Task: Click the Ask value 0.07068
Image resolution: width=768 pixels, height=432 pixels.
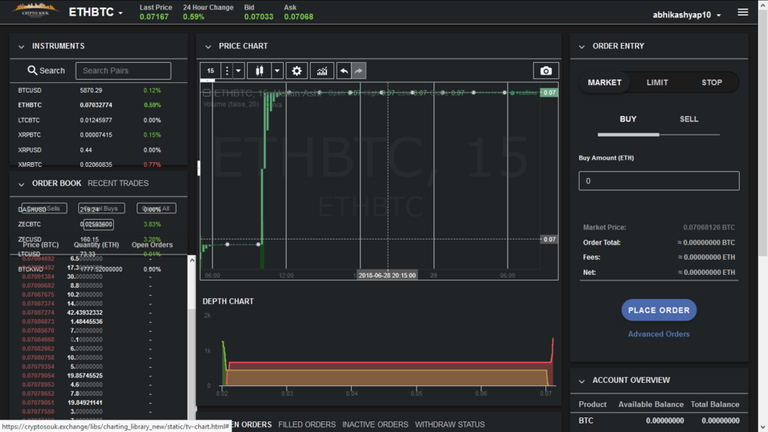Action: pos(298,17)
